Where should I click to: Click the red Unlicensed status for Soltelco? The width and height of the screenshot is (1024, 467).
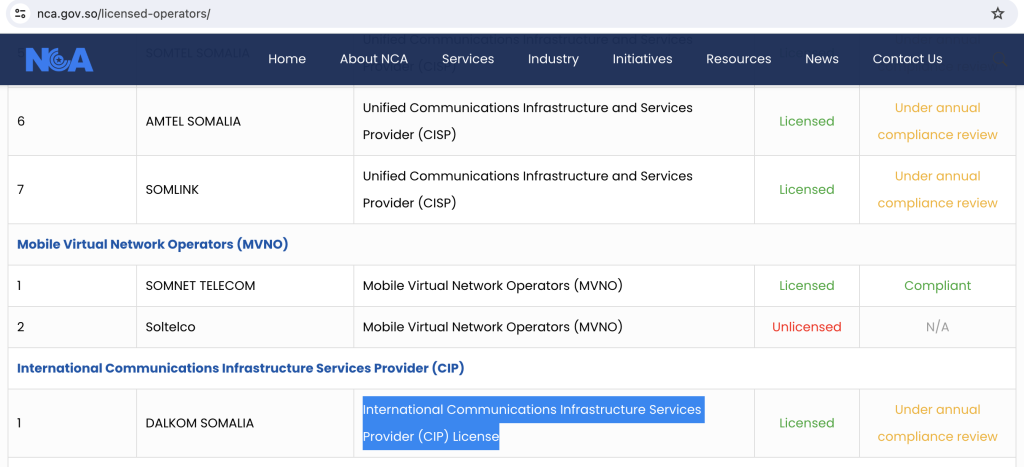807,327
